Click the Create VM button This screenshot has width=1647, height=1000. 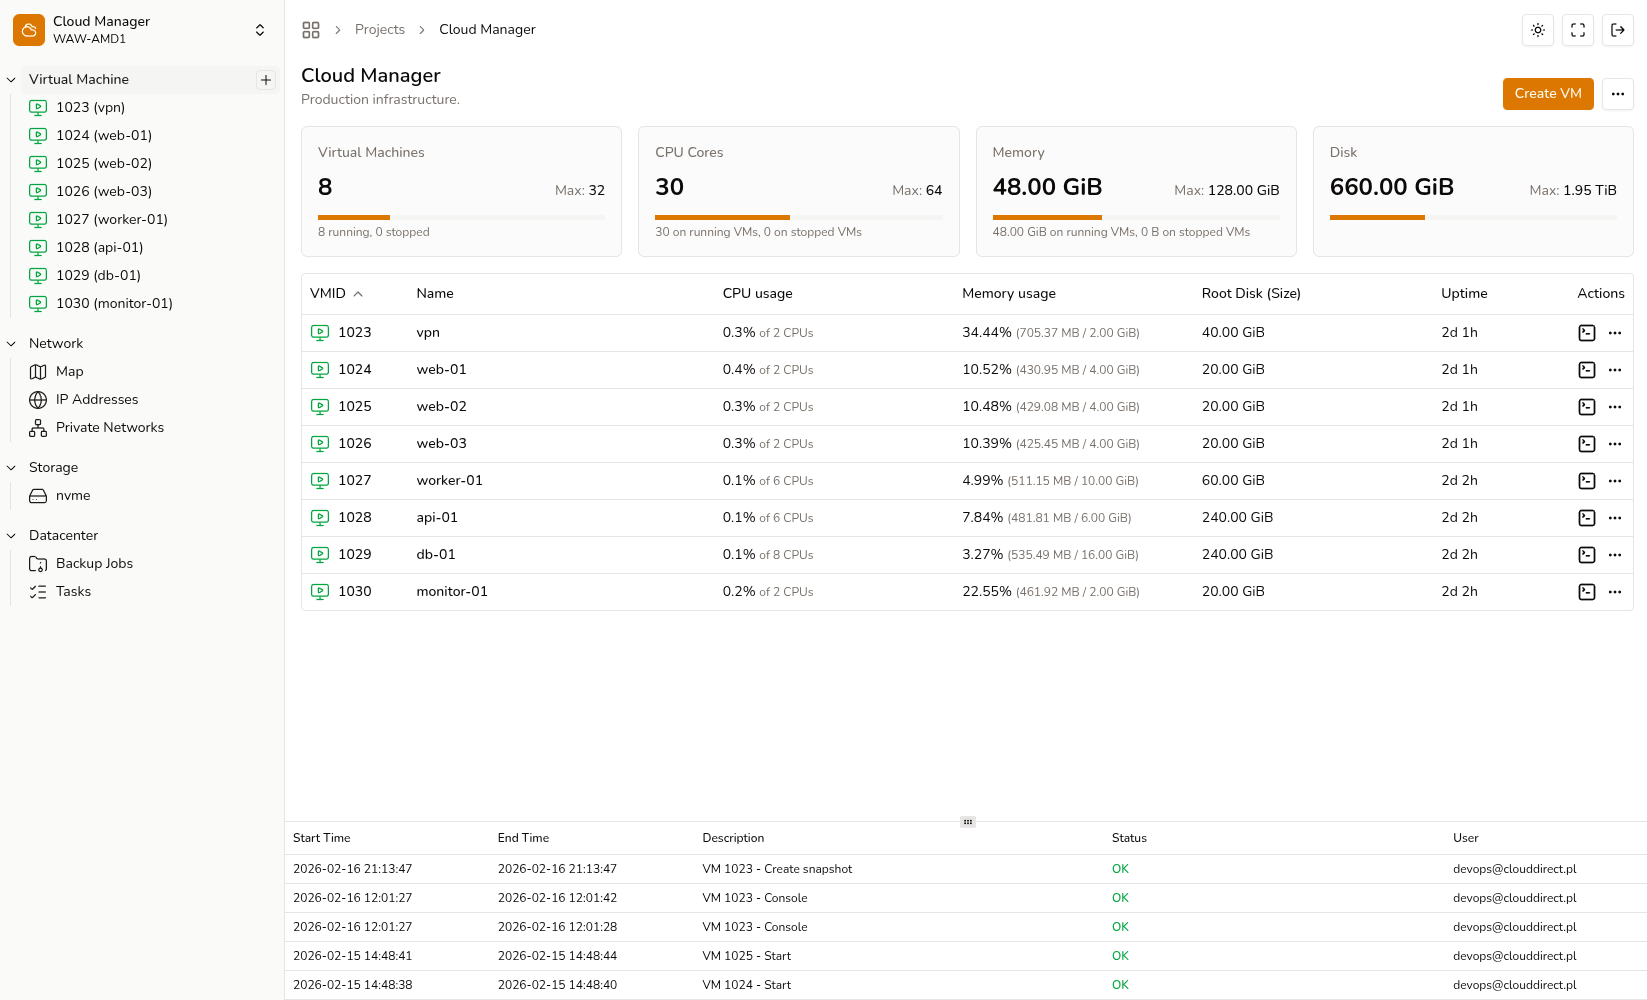click(1548, 93)
